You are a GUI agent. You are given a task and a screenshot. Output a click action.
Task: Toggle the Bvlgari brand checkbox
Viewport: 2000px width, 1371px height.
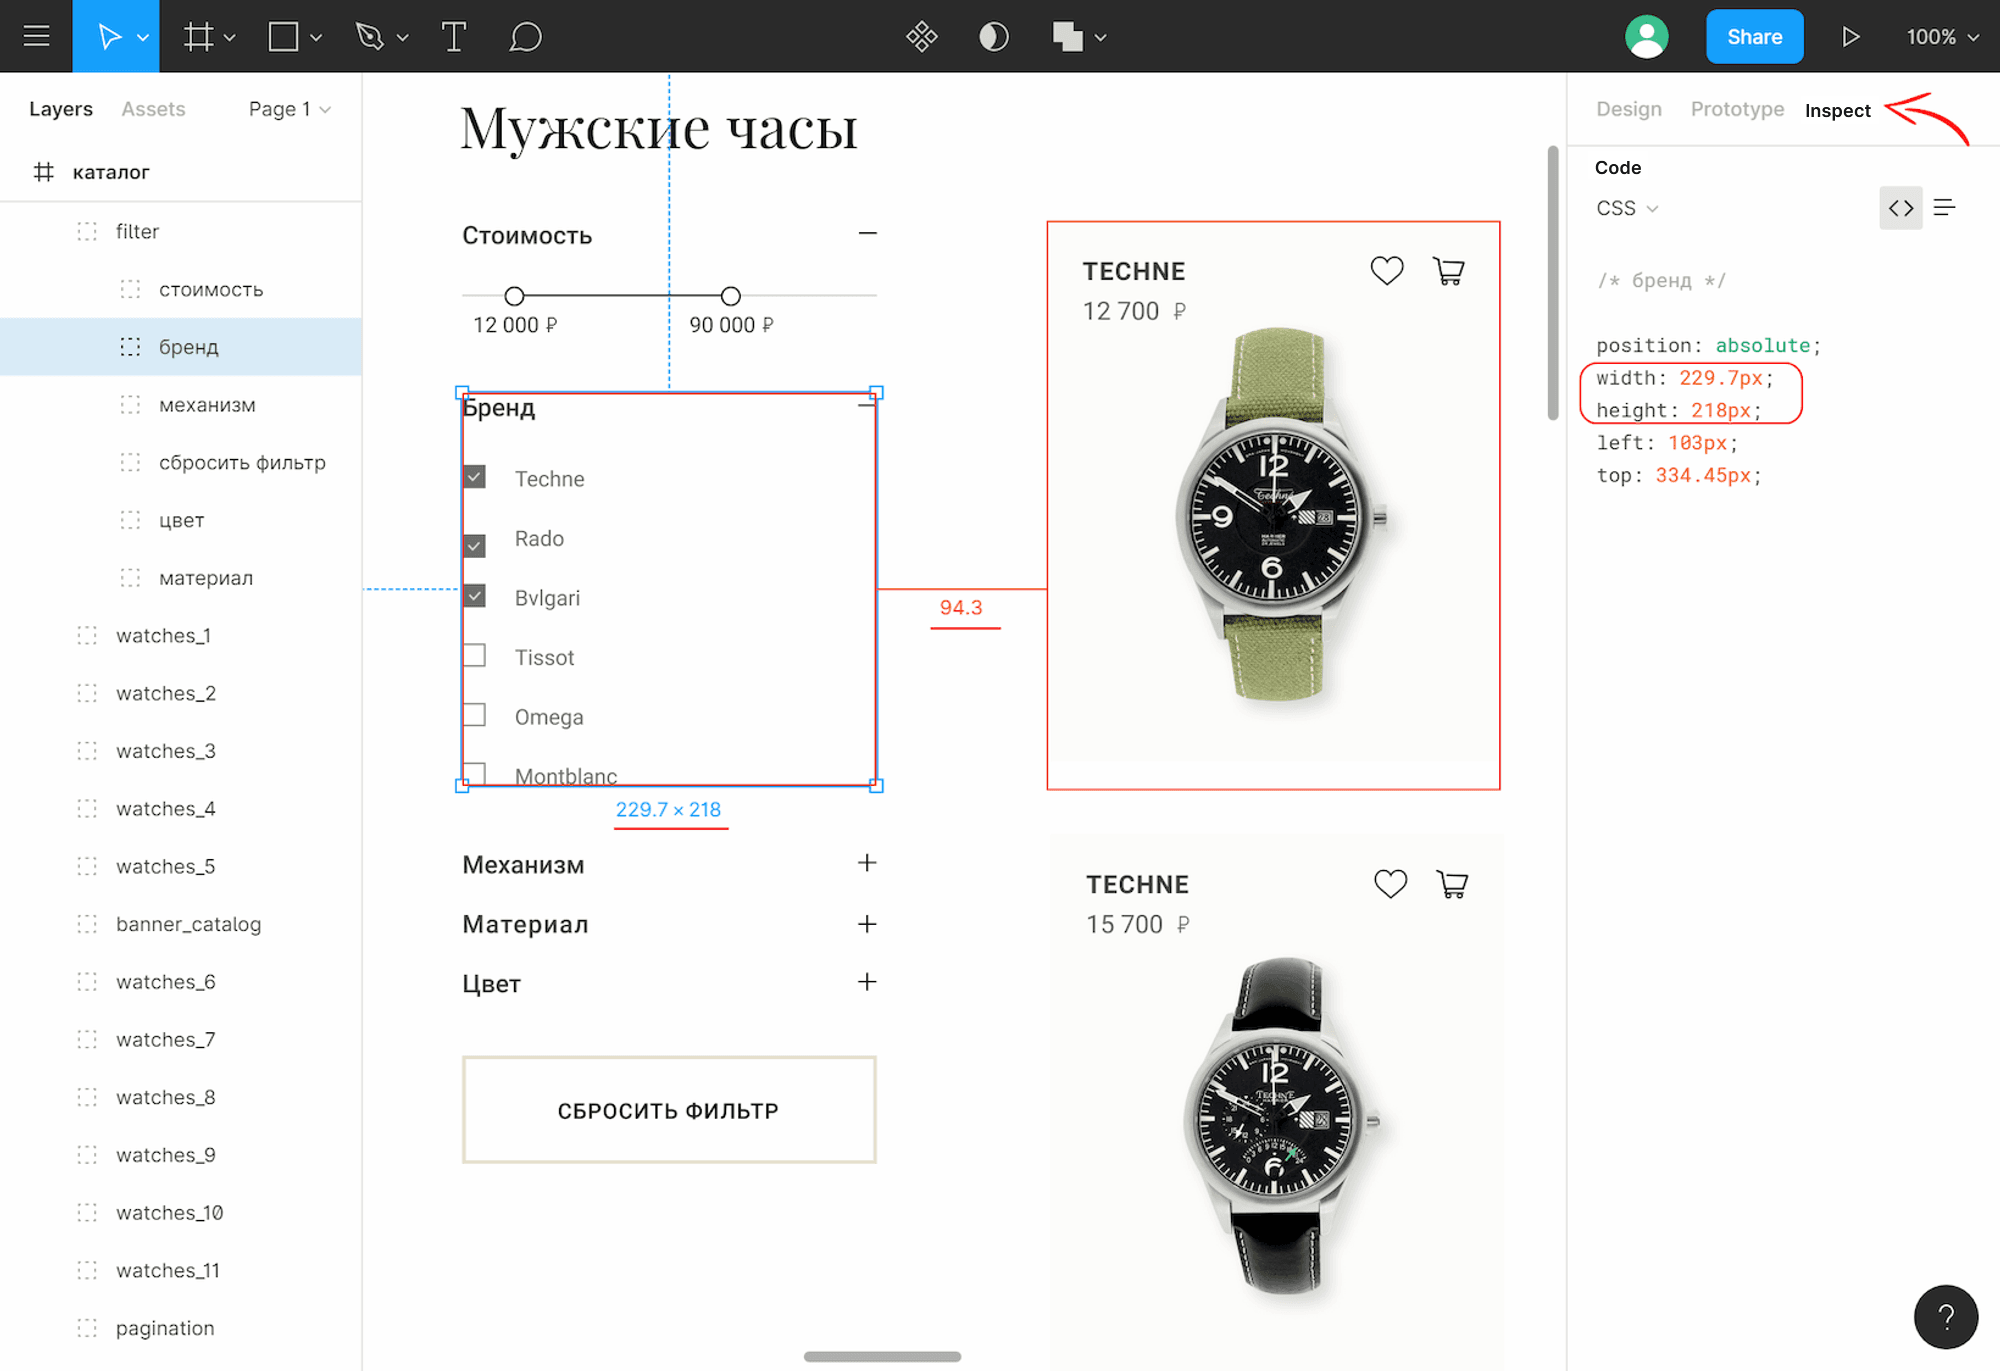click(x=477, y=596)
